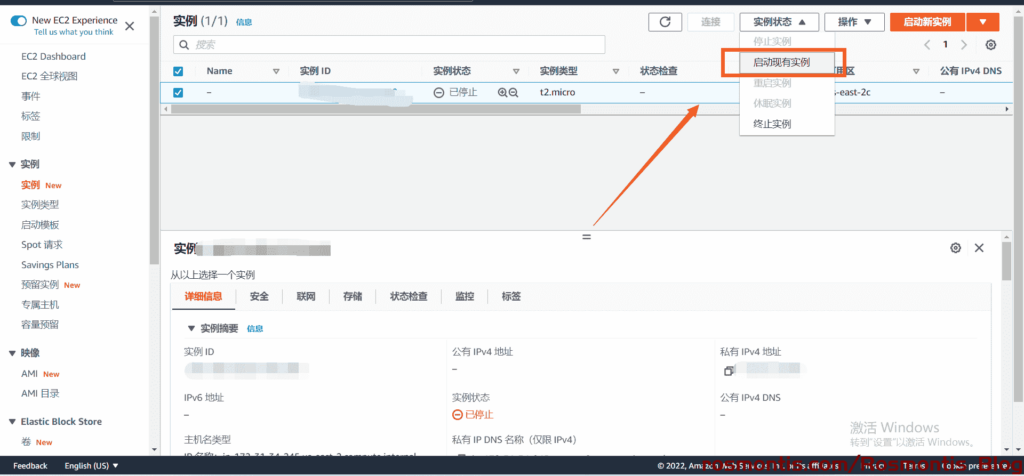
Task: Switch to the 存储 tab
Action: pyautogui.click(x=353, y=296)
